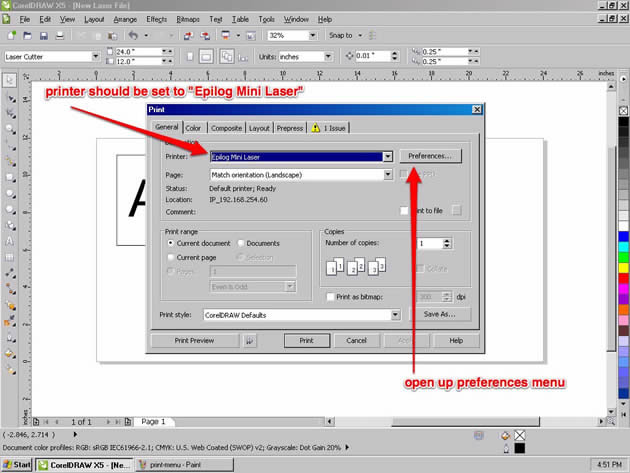Click the Application launcher icon

pyautogui.click(x=226, y=35)
